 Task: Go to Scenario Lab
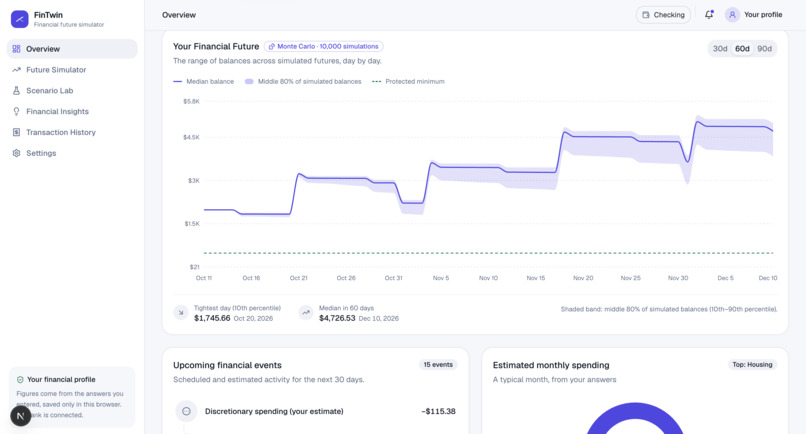tap(72, 91)
